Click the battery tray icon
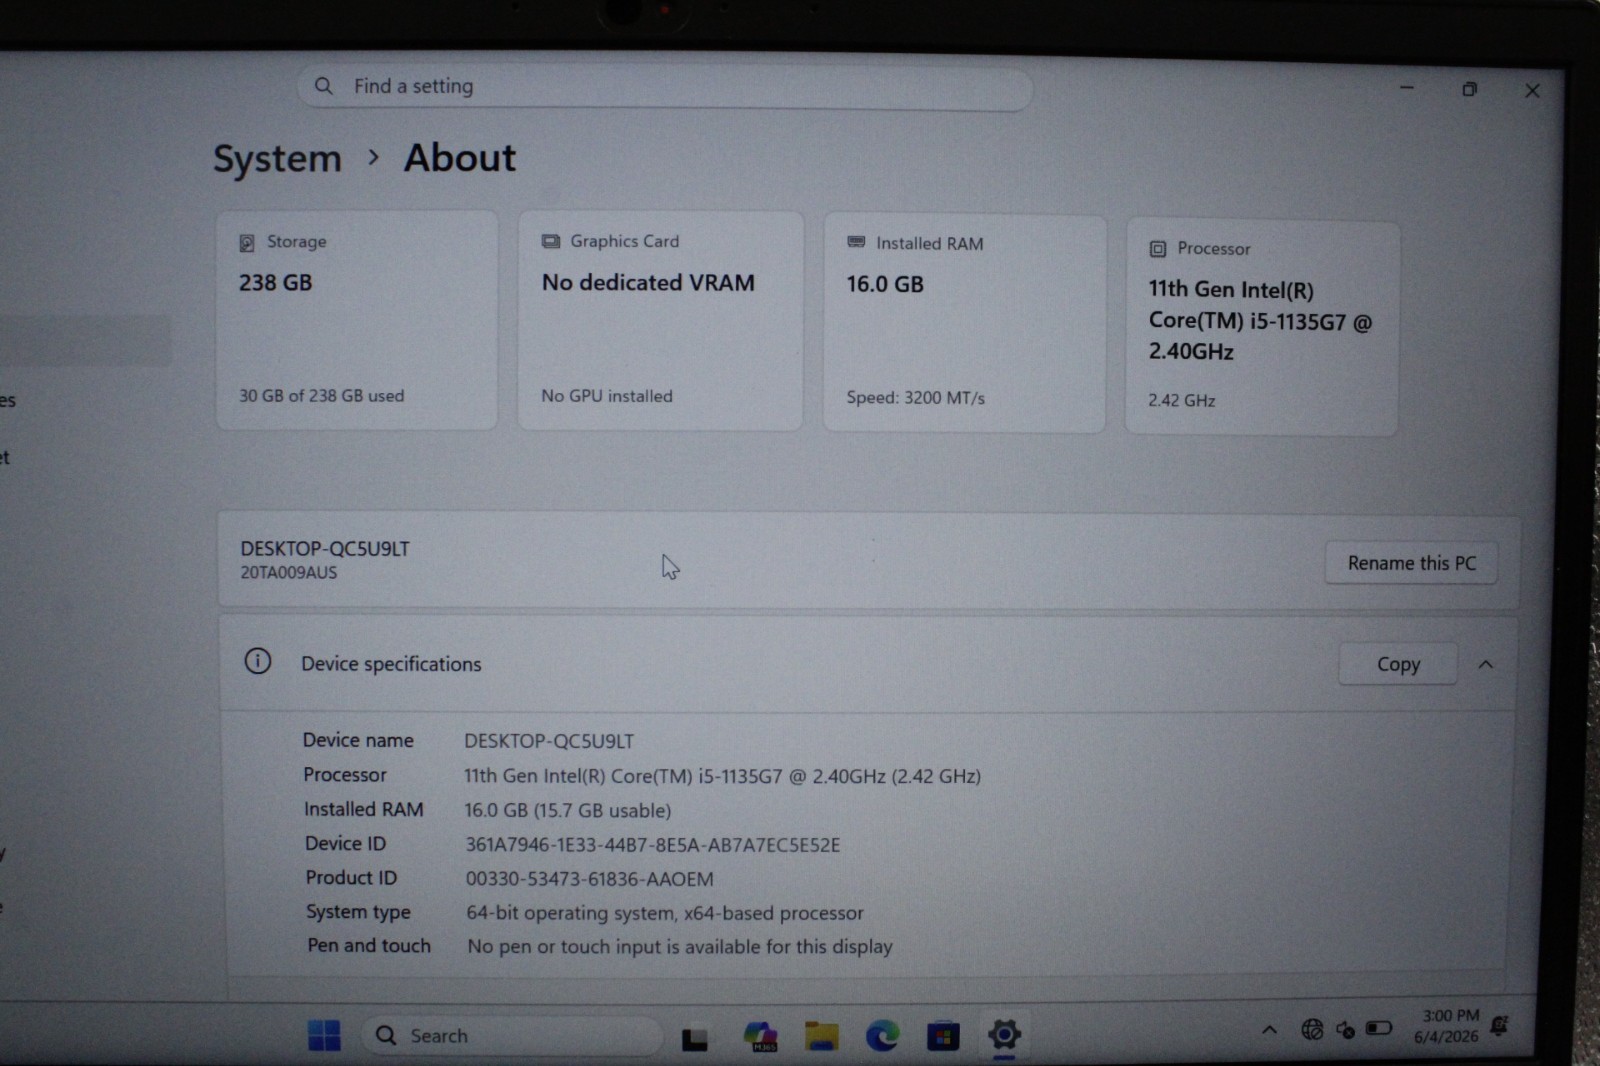The height and width of the screenshot is (1066, 1600). tap(1379, 1028)
